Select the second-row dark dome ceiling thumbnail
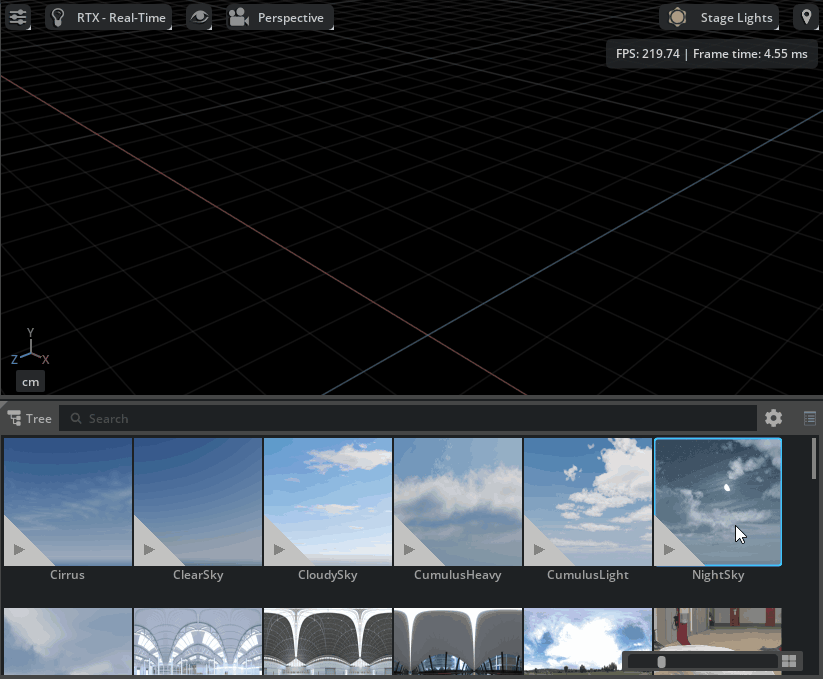The width and height of the screenshot is (823, 679). pyautogui.click(x=328, y=641)
